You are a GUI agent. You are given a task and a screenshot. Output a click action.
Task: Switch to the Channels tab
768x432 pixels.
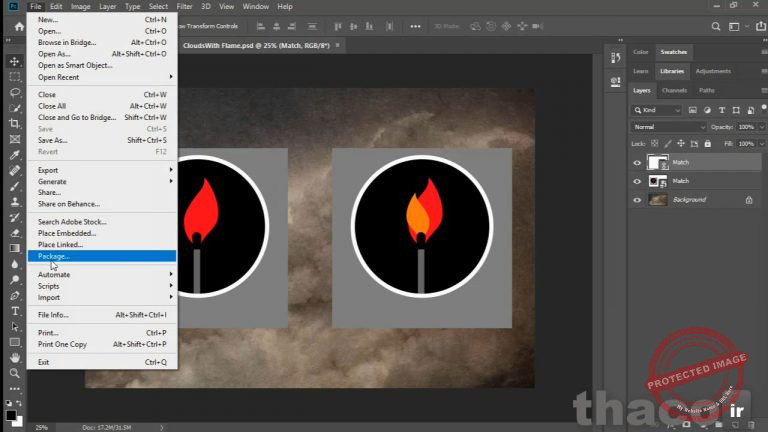(674, 91)
